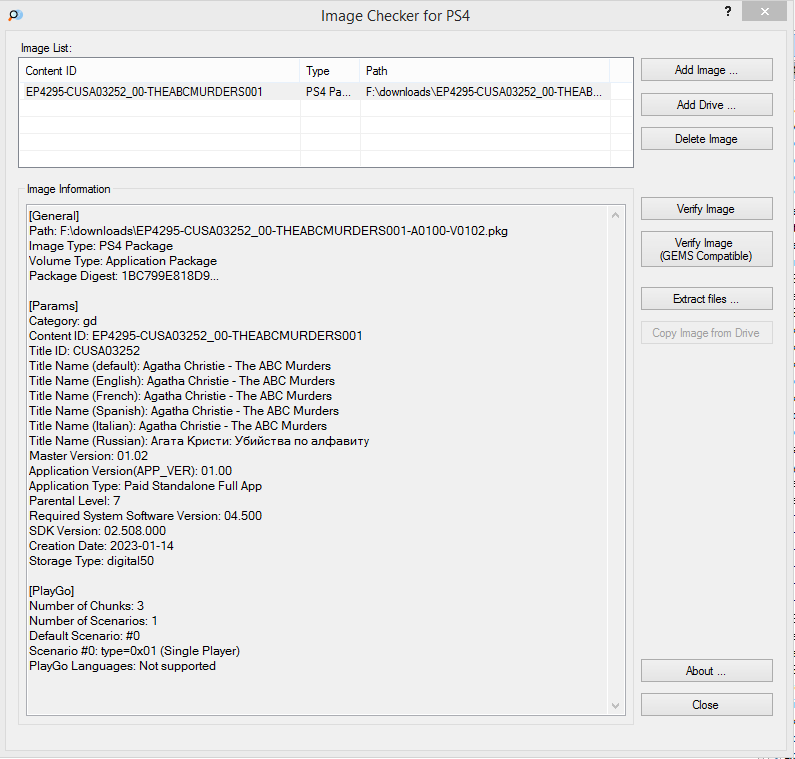
Task: Click scroll up arrow in Image Information
Action: [x=616, y=215]
